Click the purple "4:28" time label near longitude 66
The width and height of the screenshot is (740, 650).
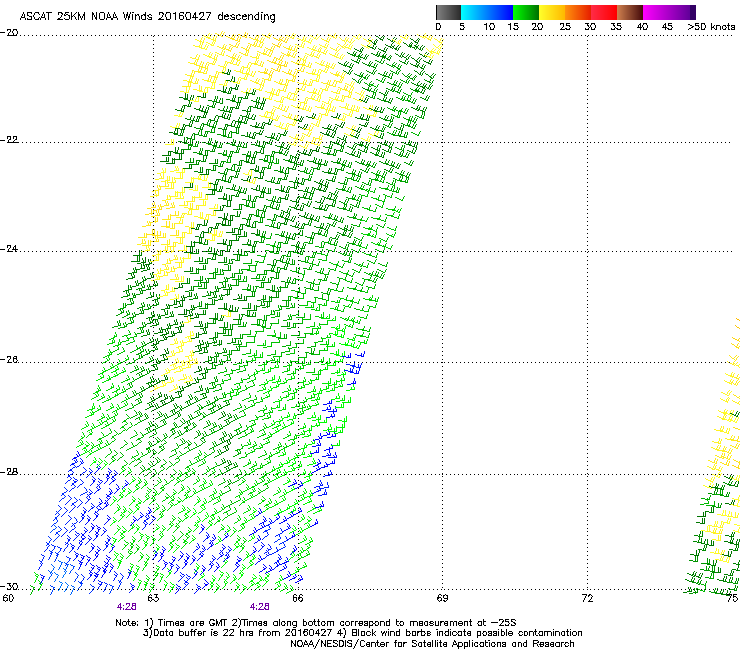(x=260, y=607)
